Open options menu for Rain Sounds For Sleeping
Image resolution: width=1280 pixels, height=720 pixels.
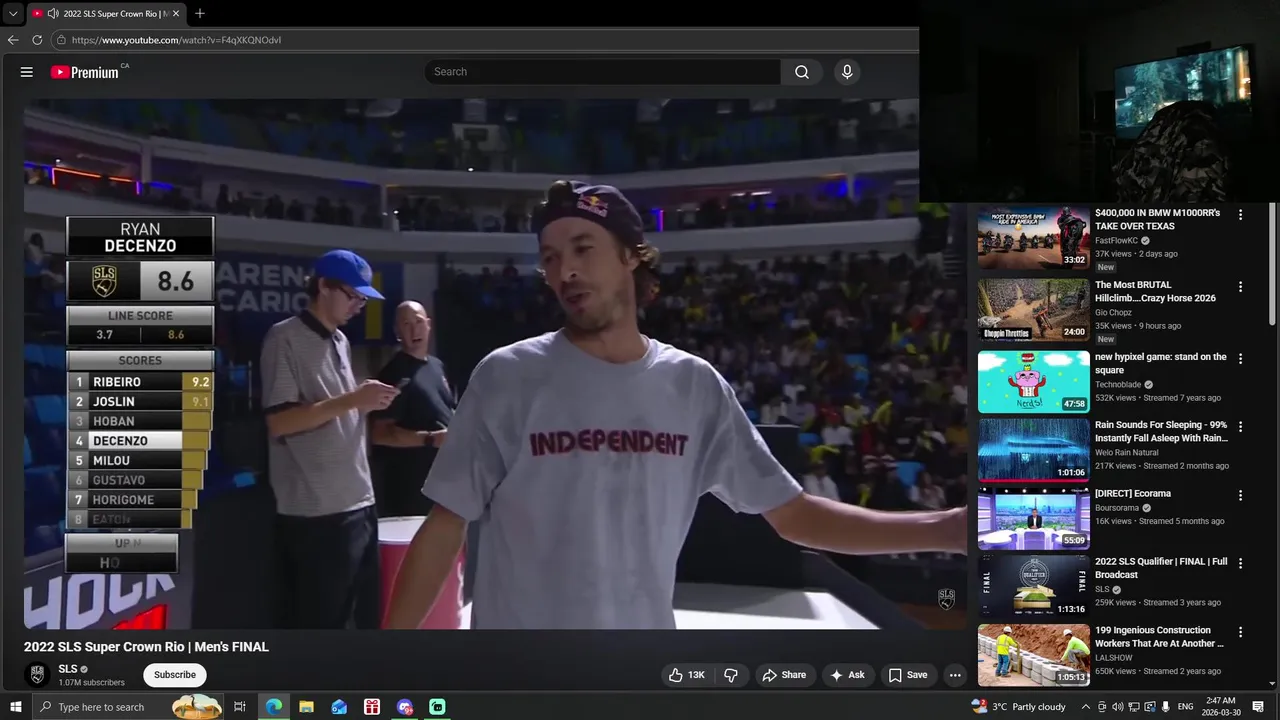pos(1241,426)
